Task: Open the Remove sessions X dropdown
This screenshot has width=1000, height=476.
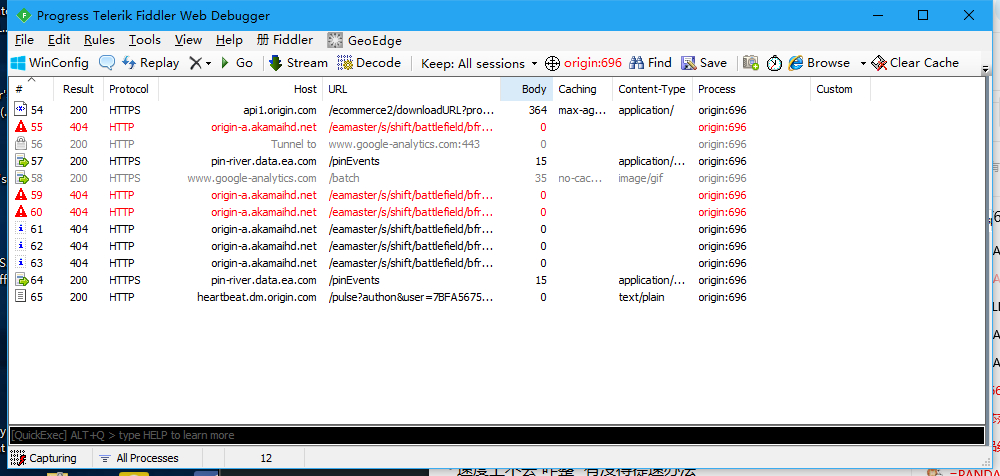Action: click(200, 63)
